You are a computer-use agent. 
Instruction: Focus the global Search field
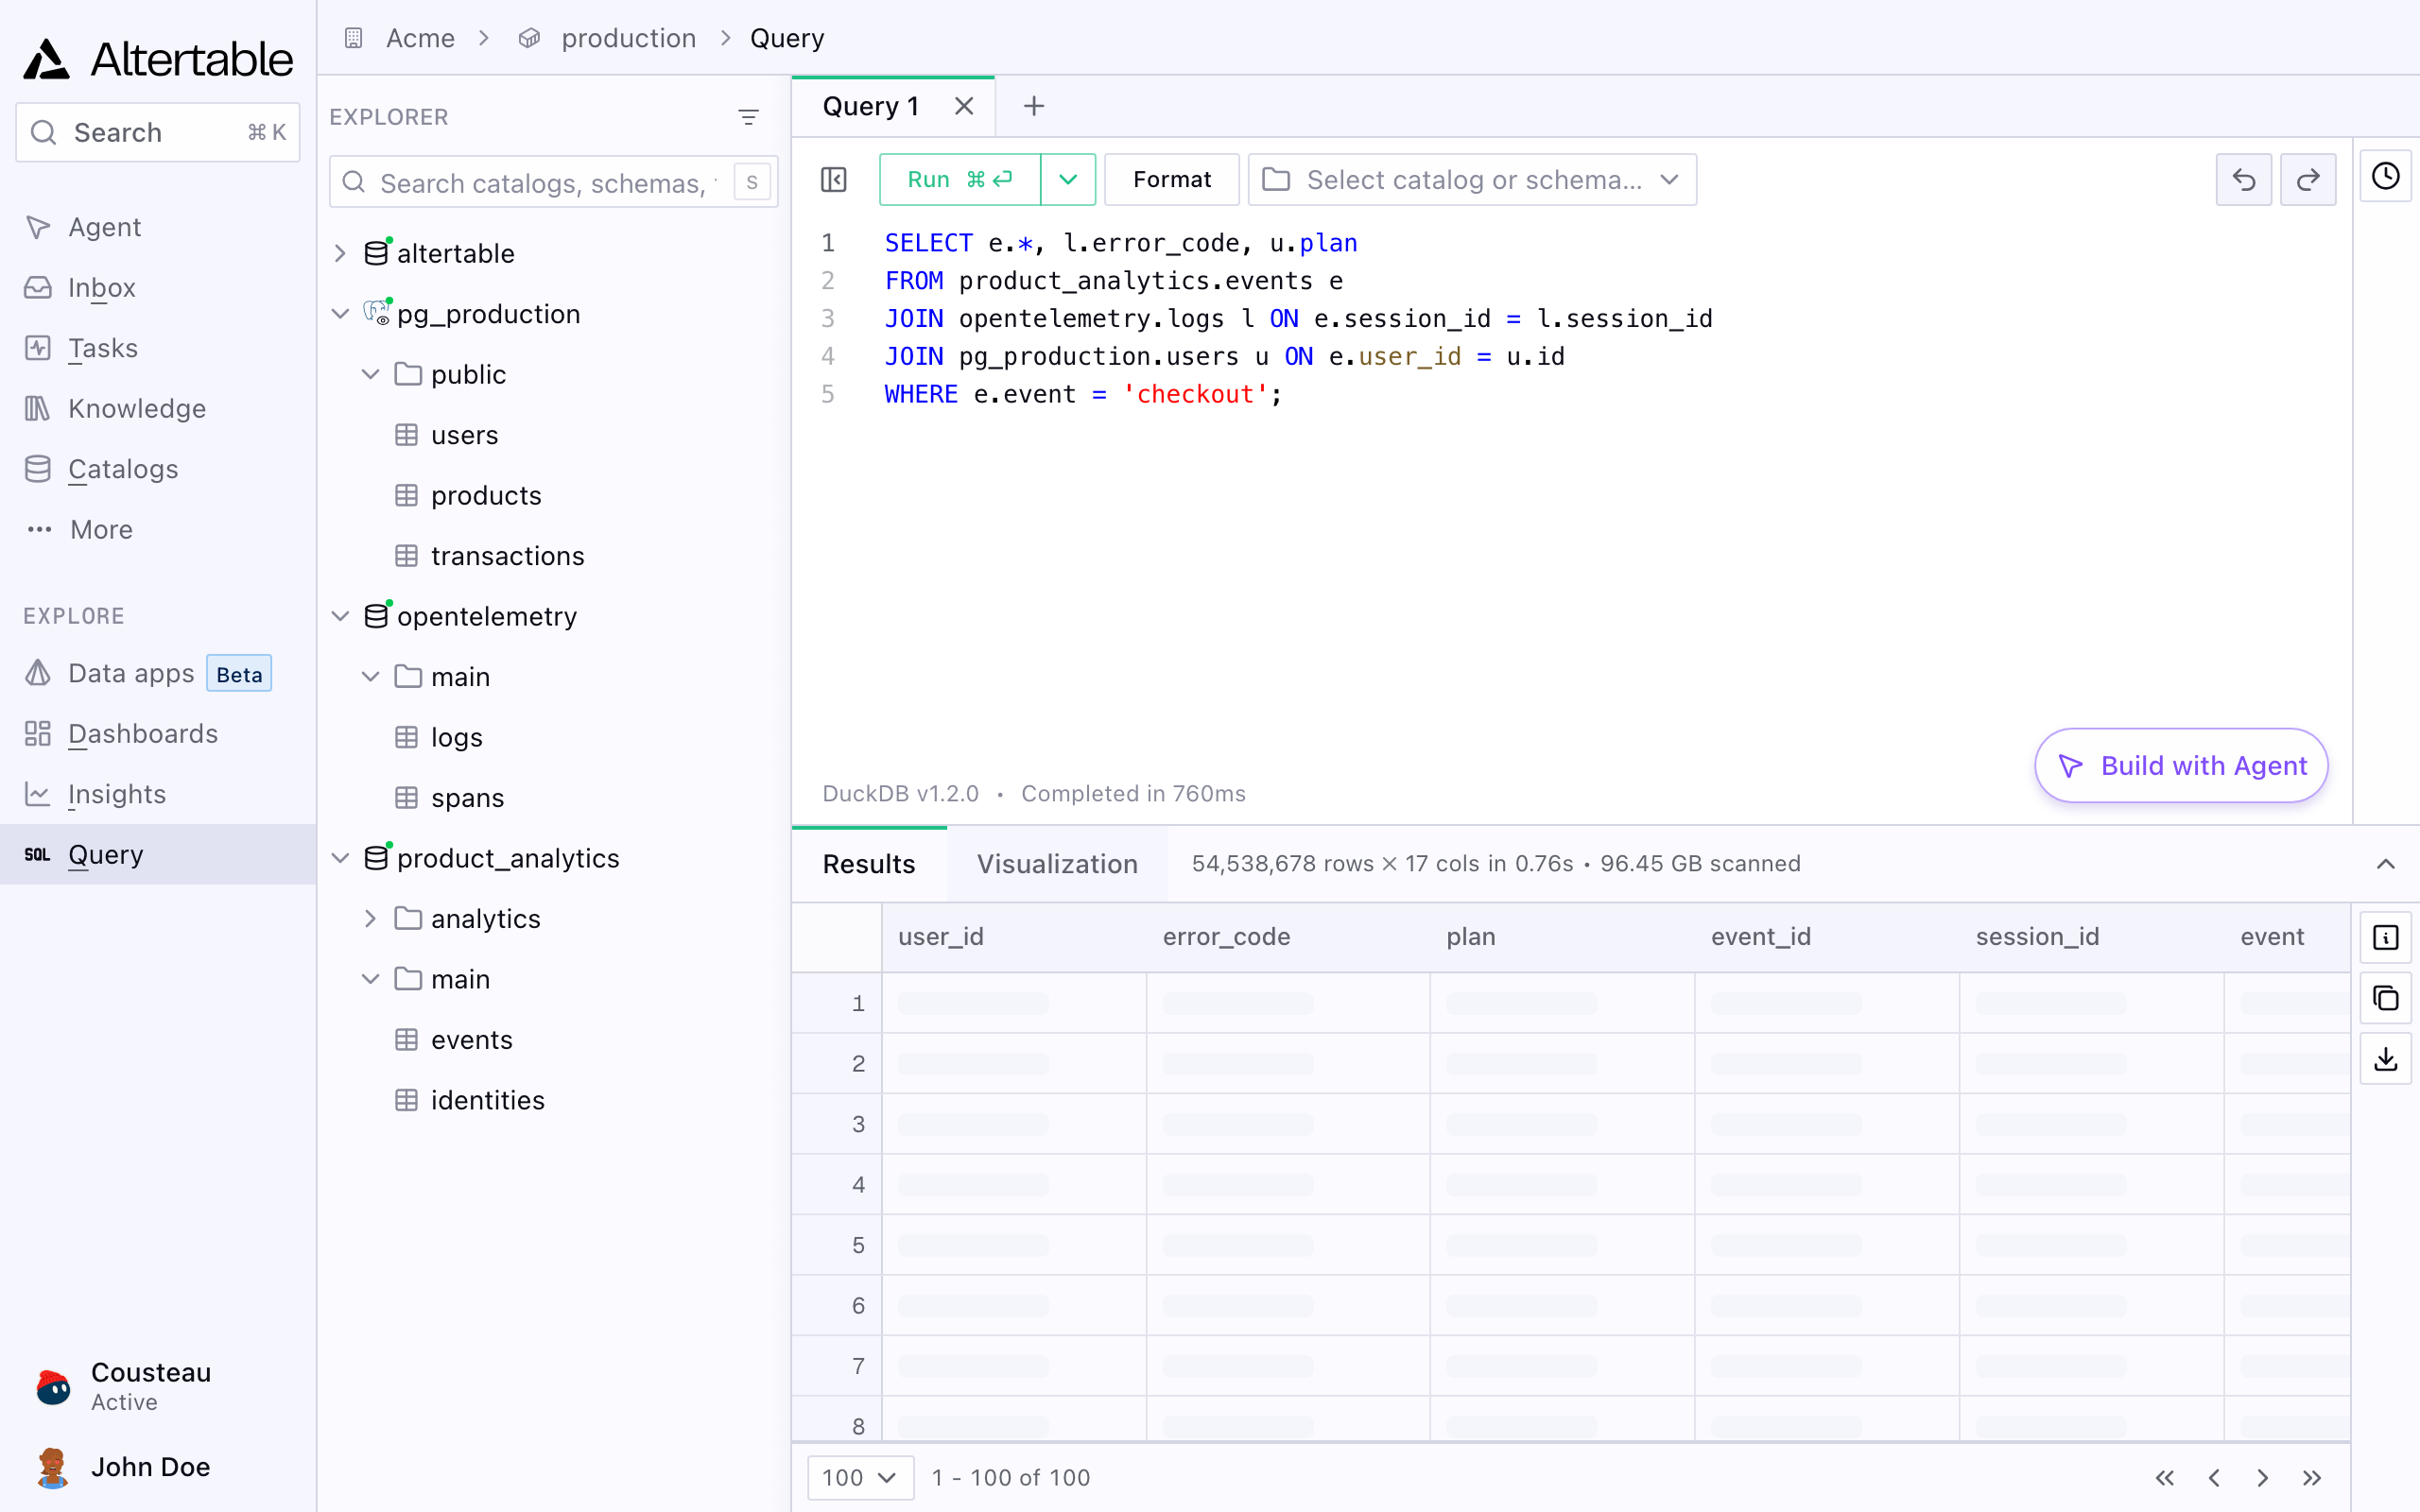158,132
